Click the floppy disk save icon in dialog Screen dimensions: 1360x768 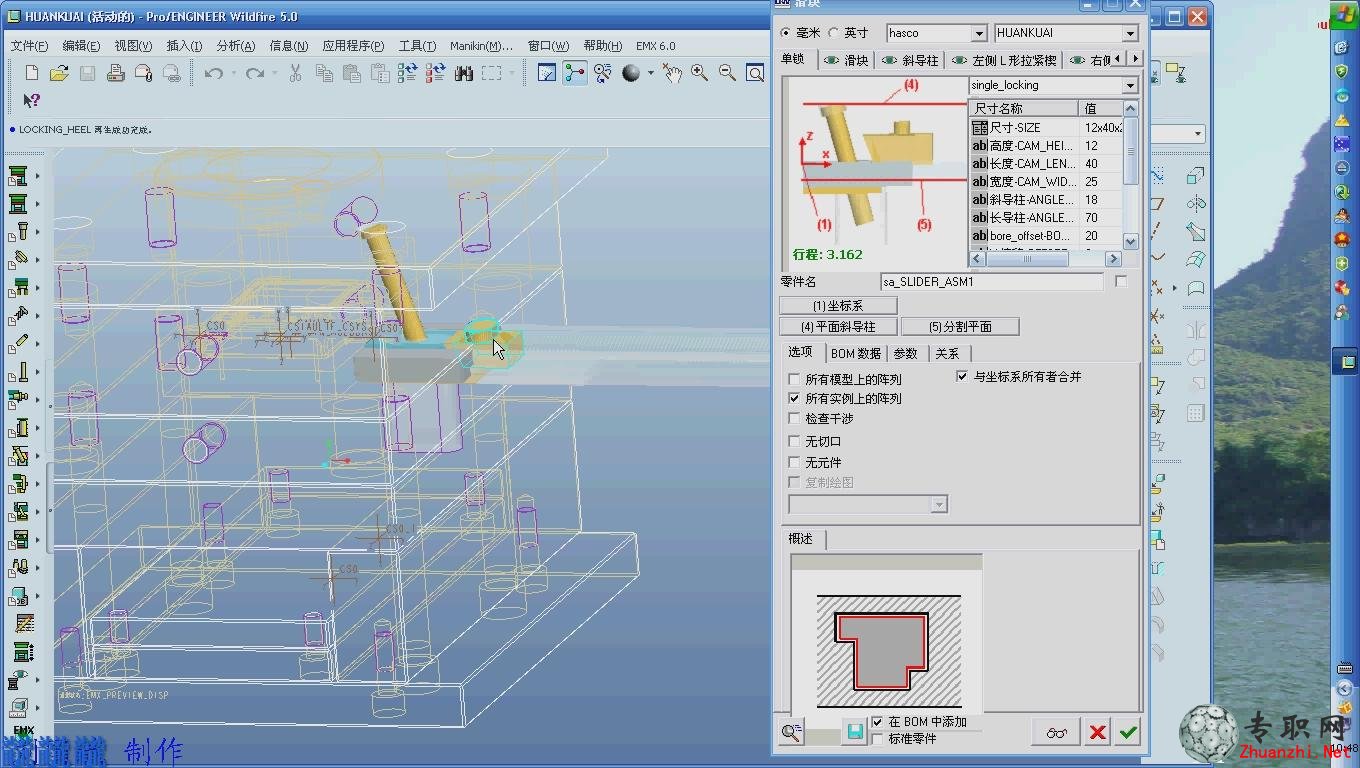tap(854, 732)
